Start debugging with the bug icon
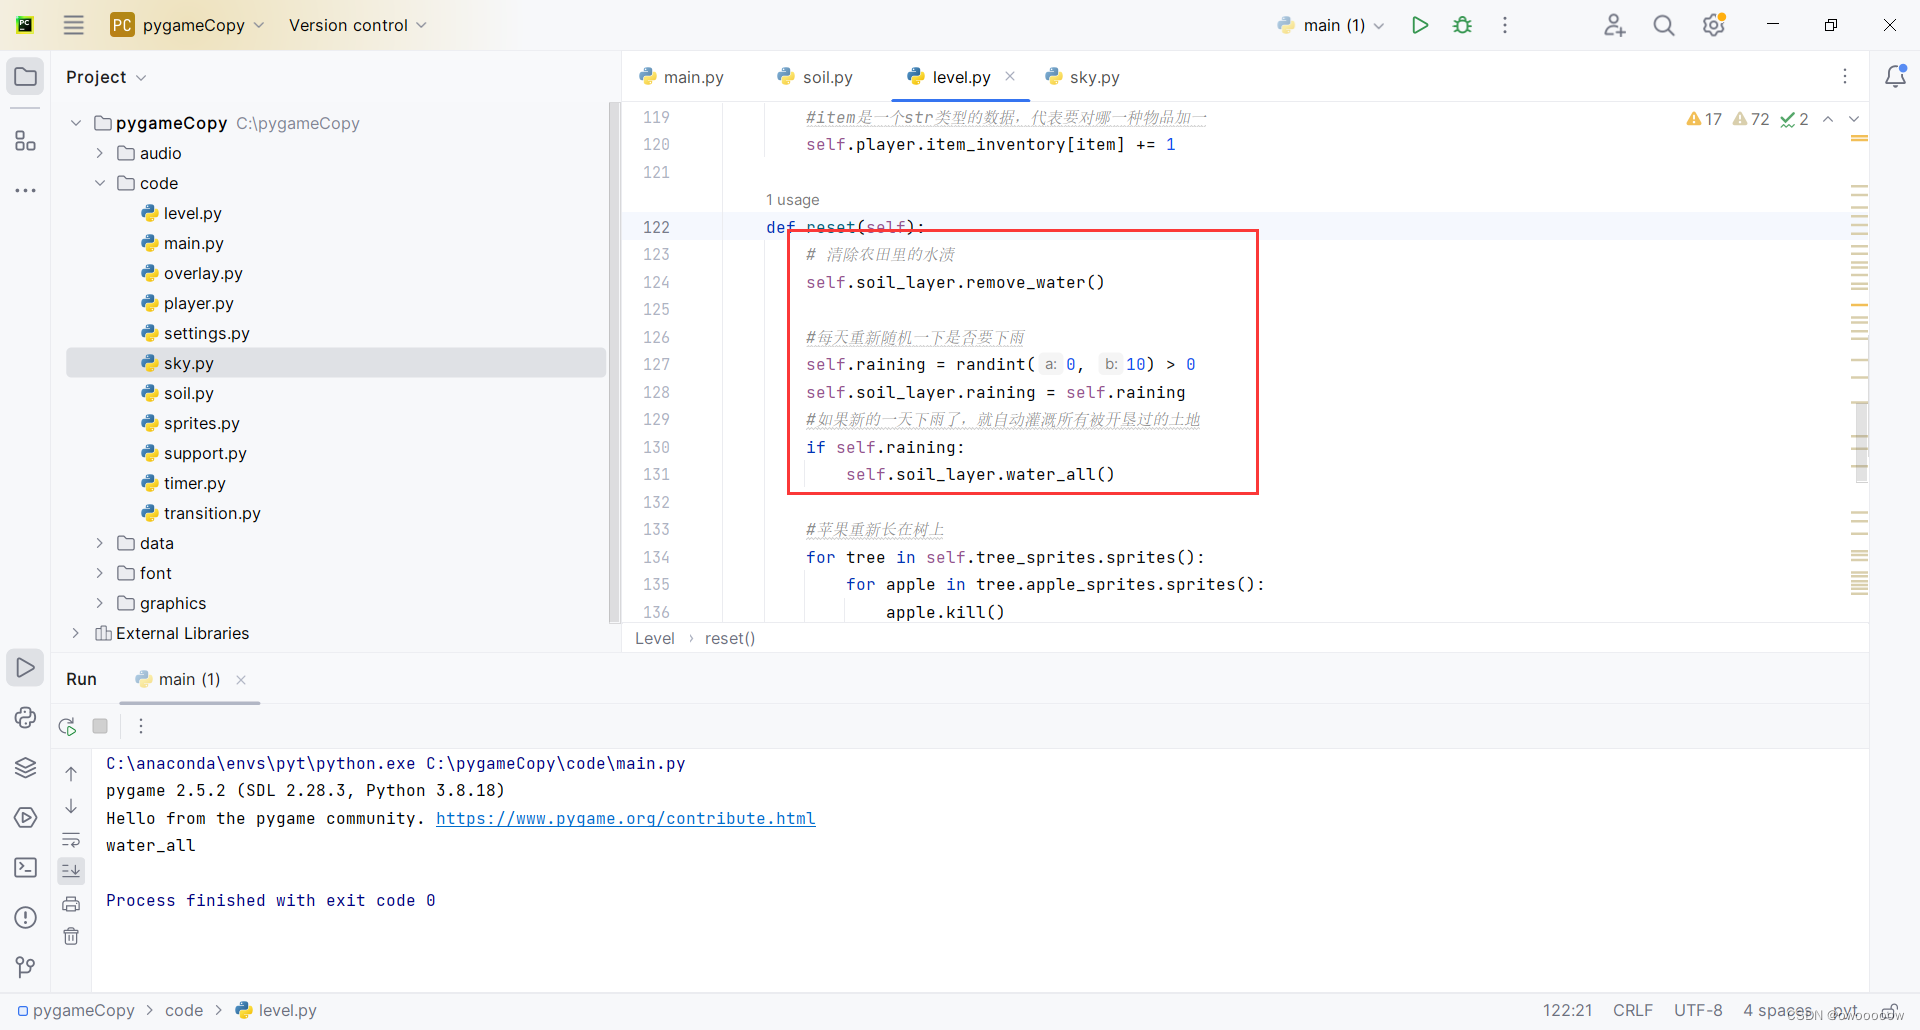This screenshot has height=1030, width=1920. click(1463, 25)
